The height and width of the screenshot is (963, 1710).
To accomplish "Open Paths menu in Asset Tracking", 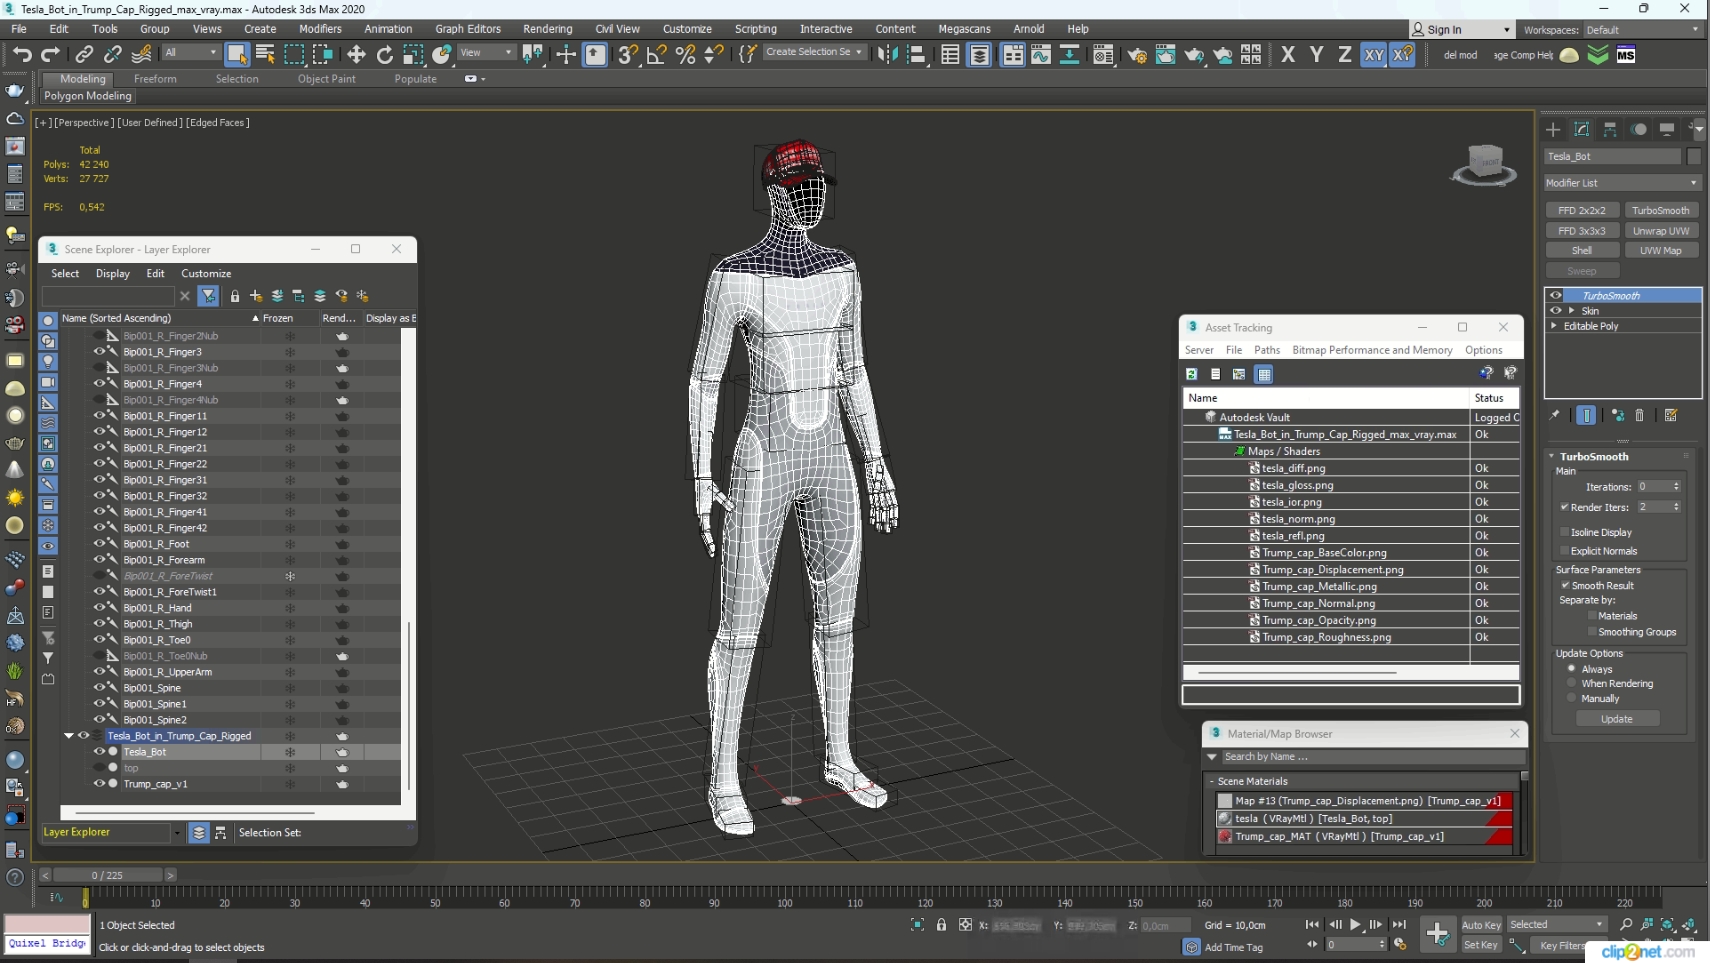I will [1267, 350].
